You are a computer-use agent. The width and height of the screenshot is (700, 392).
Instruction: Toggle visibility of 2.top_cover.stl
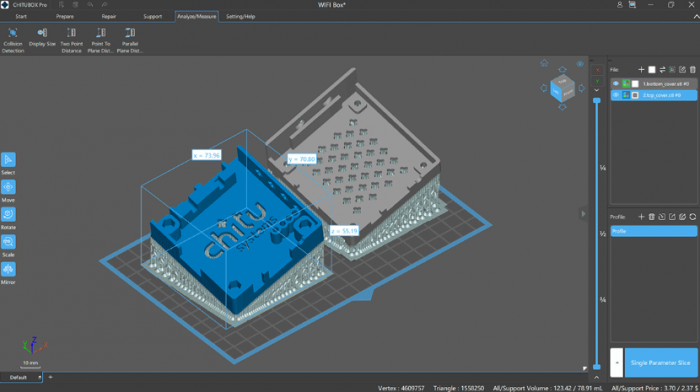[x=616, y=95]
